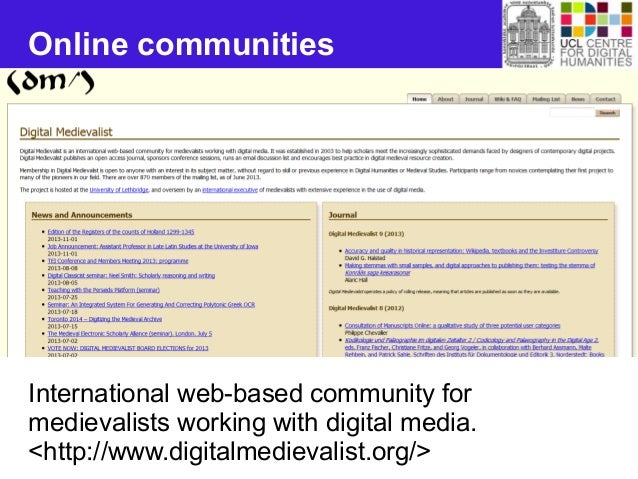The height and width of the screenshot is (479, 638).
Task: Open Edition of the Registers of counts of Holland link
Action: (121, 232)
